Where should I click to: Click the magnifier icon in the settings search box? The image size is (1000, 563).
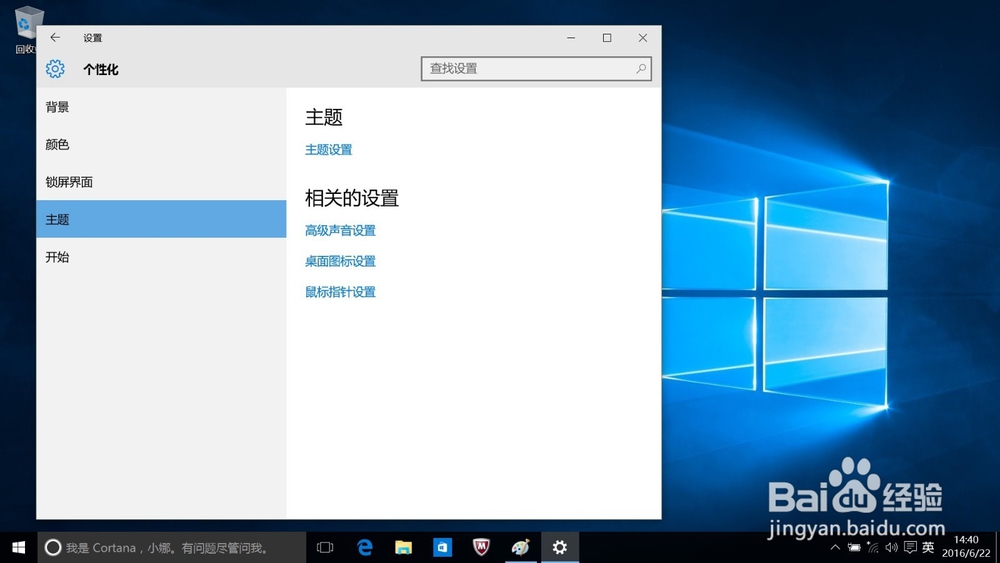(640, 68)
